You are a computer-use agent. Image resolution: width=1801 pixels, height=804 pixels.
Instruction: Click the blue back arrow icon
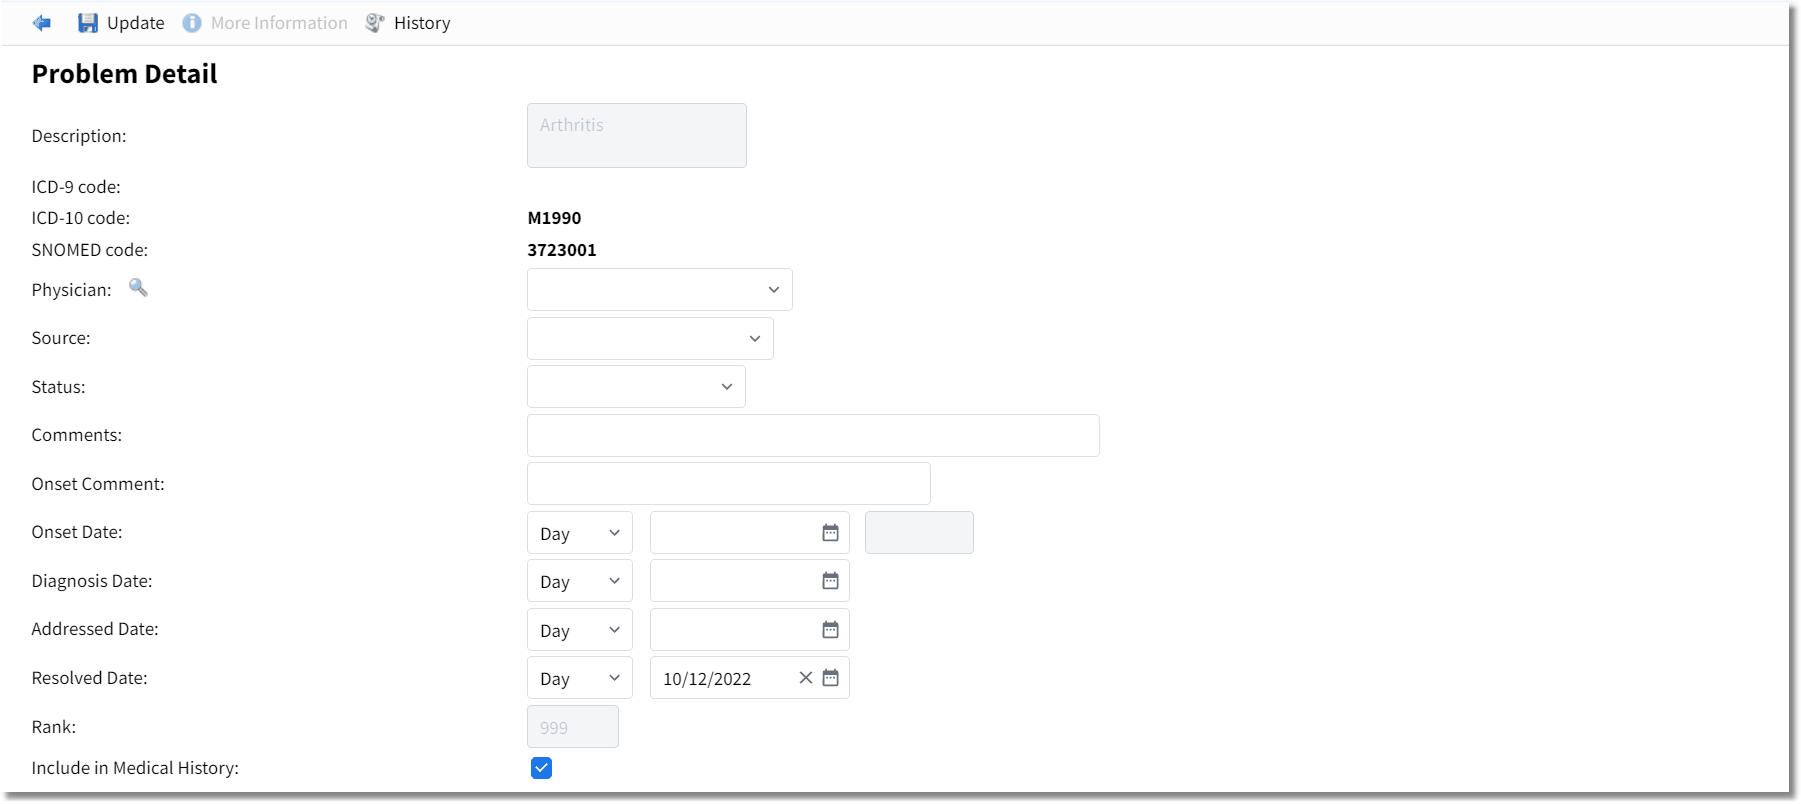point(42,23)
